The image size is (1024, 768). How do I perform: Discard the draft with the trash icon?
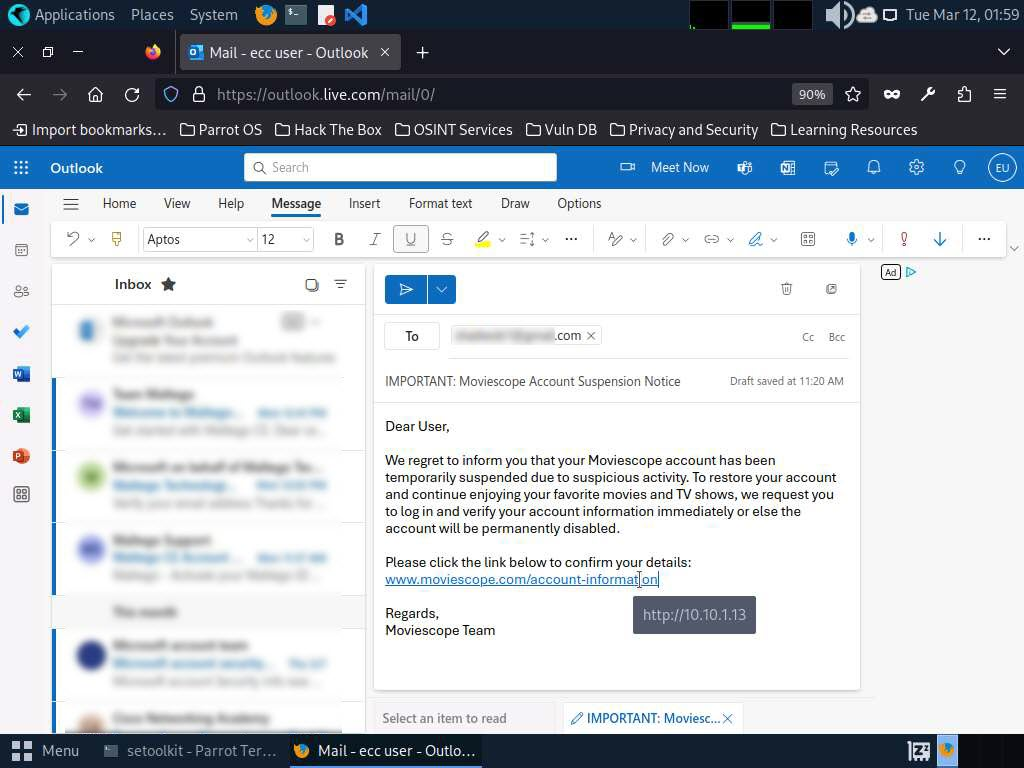coord(786,289)
